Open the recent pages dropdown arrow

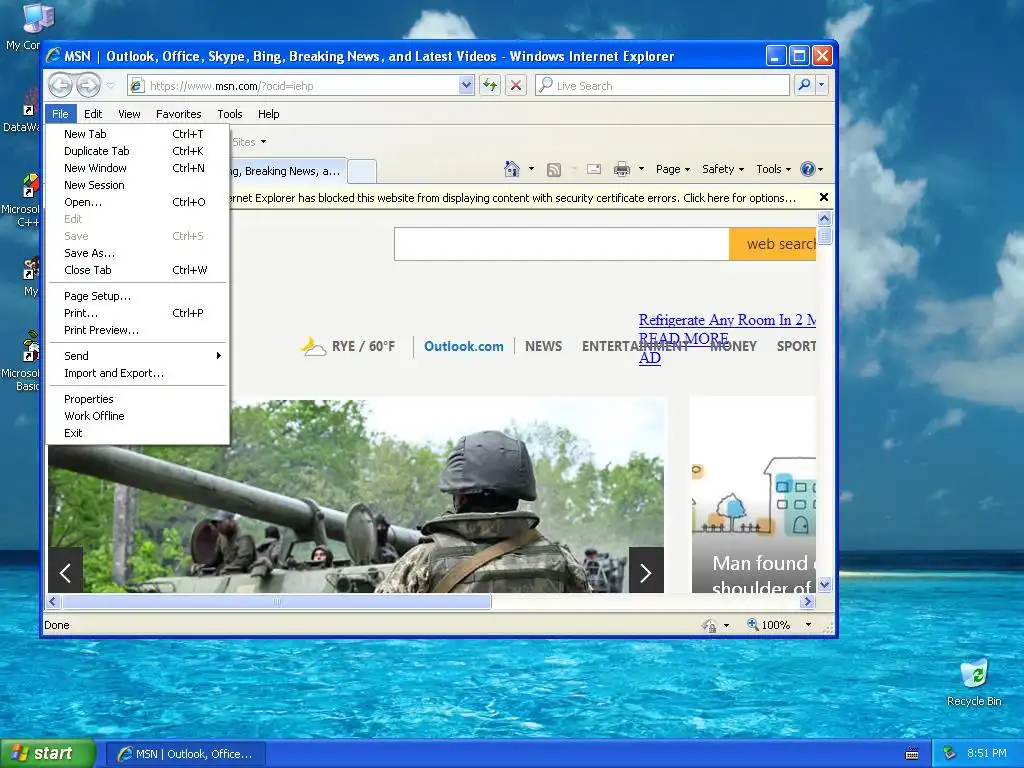(x=110, y=86)
